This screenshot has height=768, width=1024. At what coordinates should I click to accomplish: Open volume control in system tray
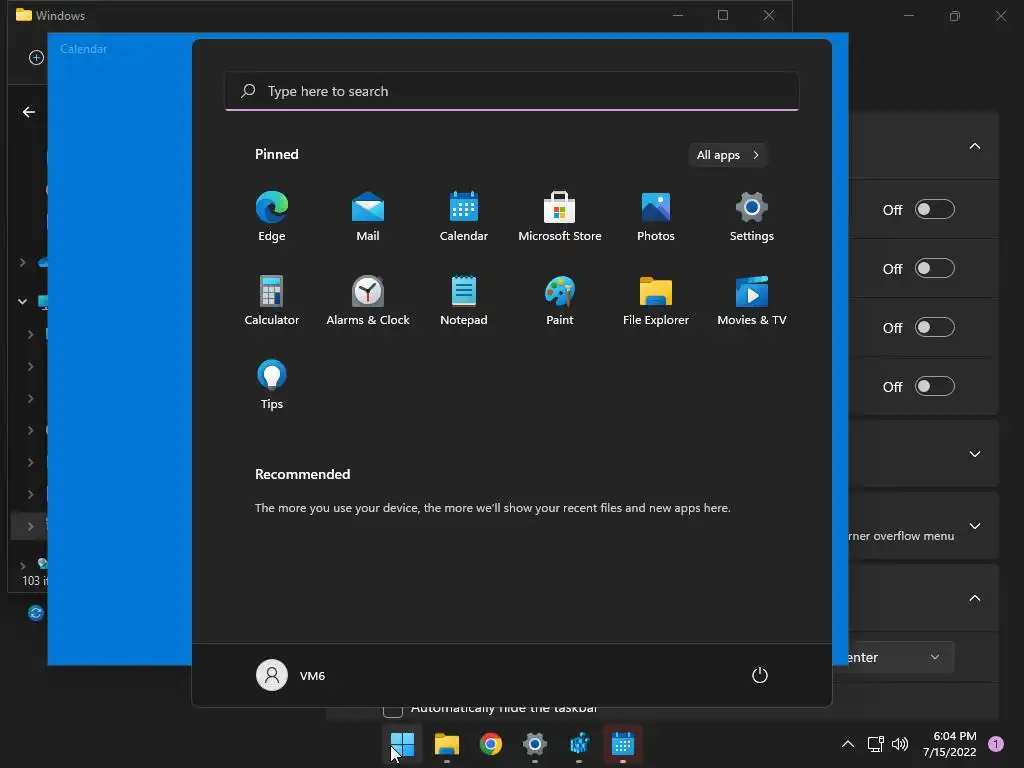(x=900, y=744)
